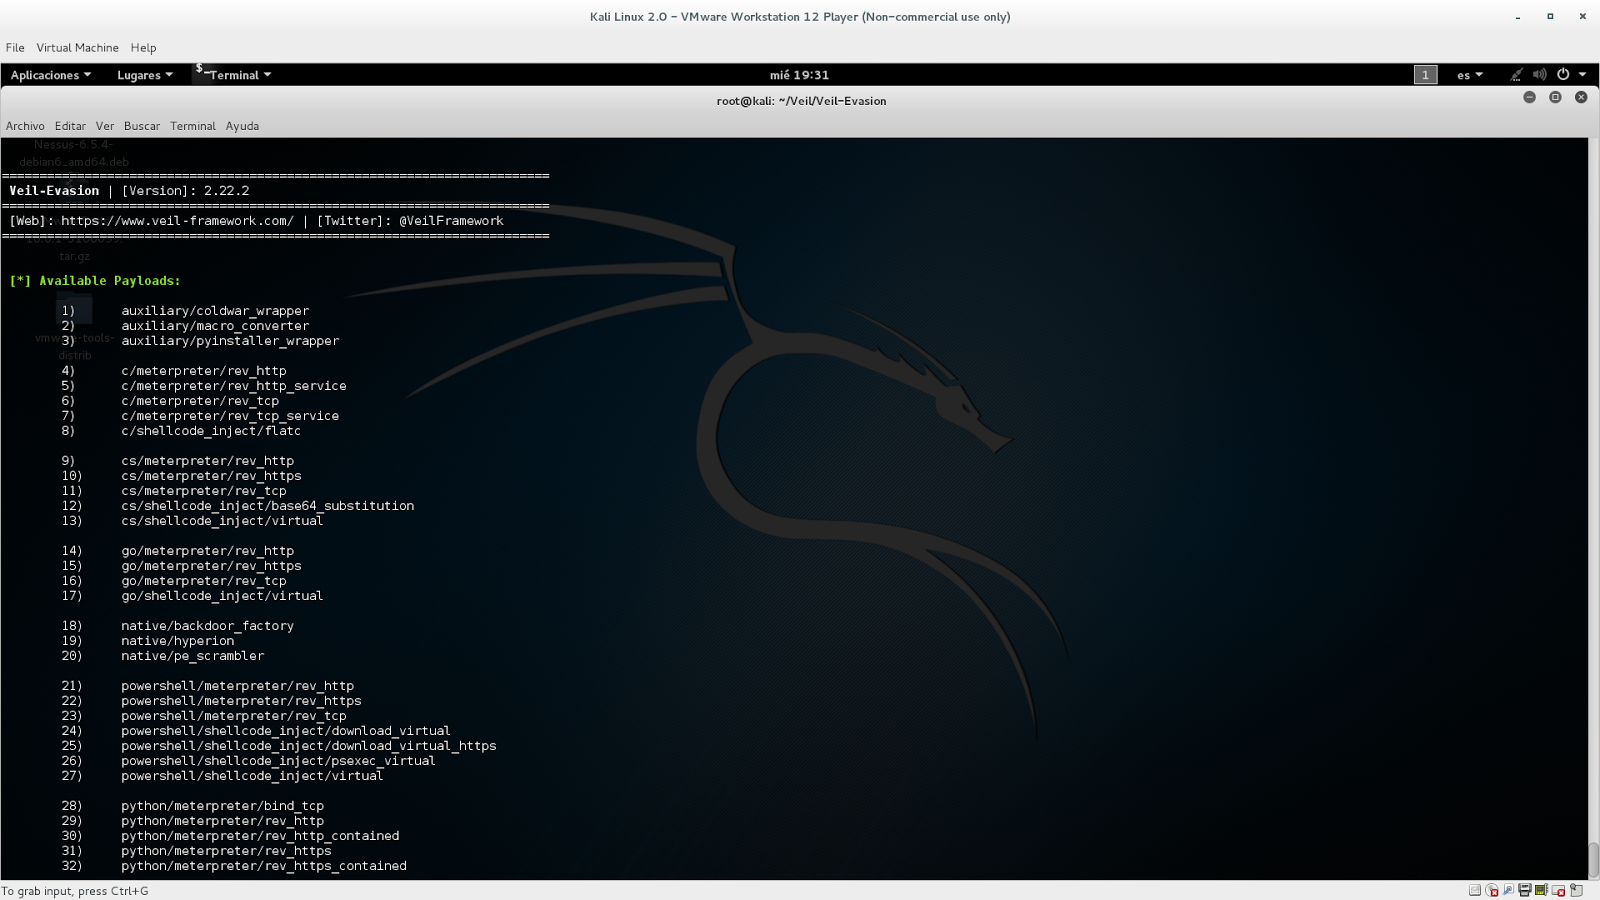Expand the Terminal app menu in top panel
The width and height of the screenshot is (1600, 900).
234,75
